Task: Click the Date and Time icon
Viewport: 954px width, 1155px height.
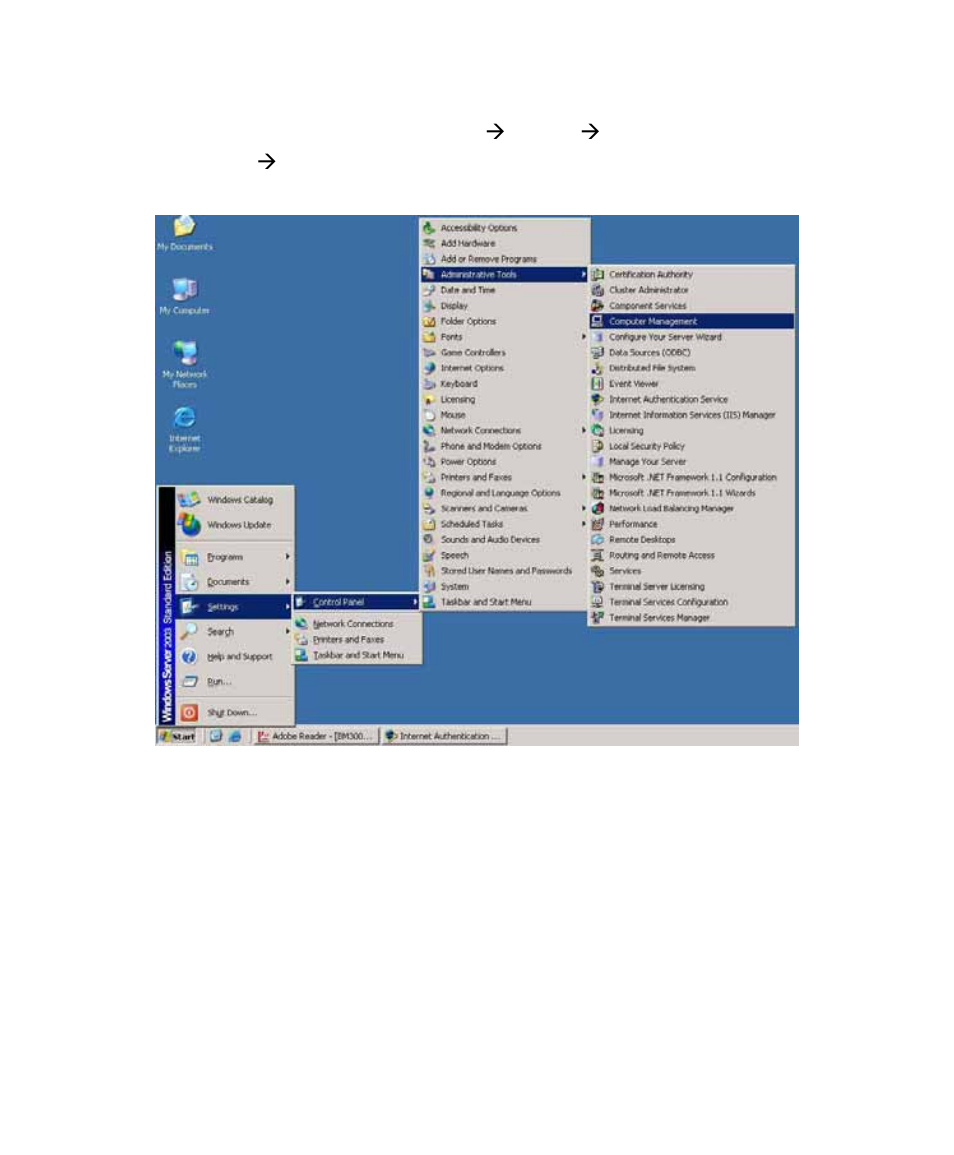Action: [429, 290]
